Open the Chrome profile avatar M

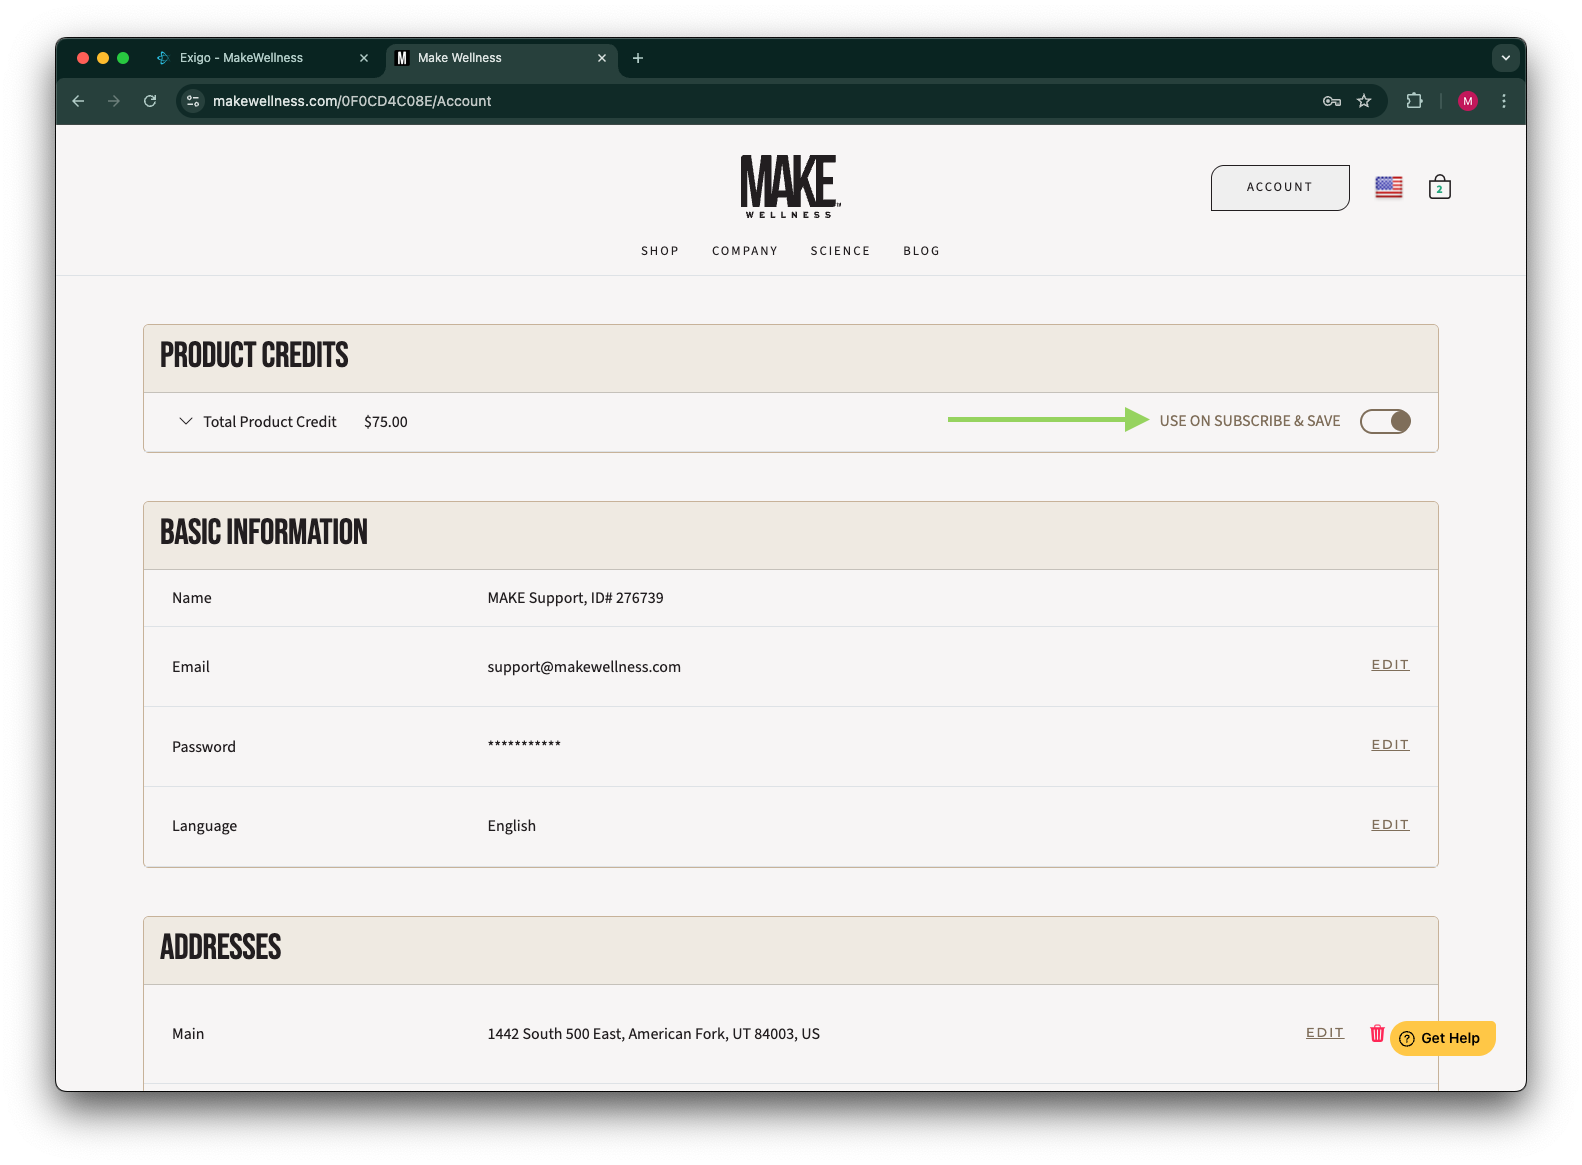tap(1467, 101)
